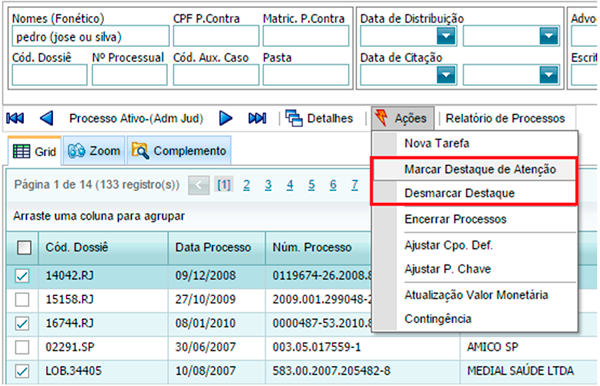Go to page 2 link
The height and width of the screenshot is (386, 600).
246,185
